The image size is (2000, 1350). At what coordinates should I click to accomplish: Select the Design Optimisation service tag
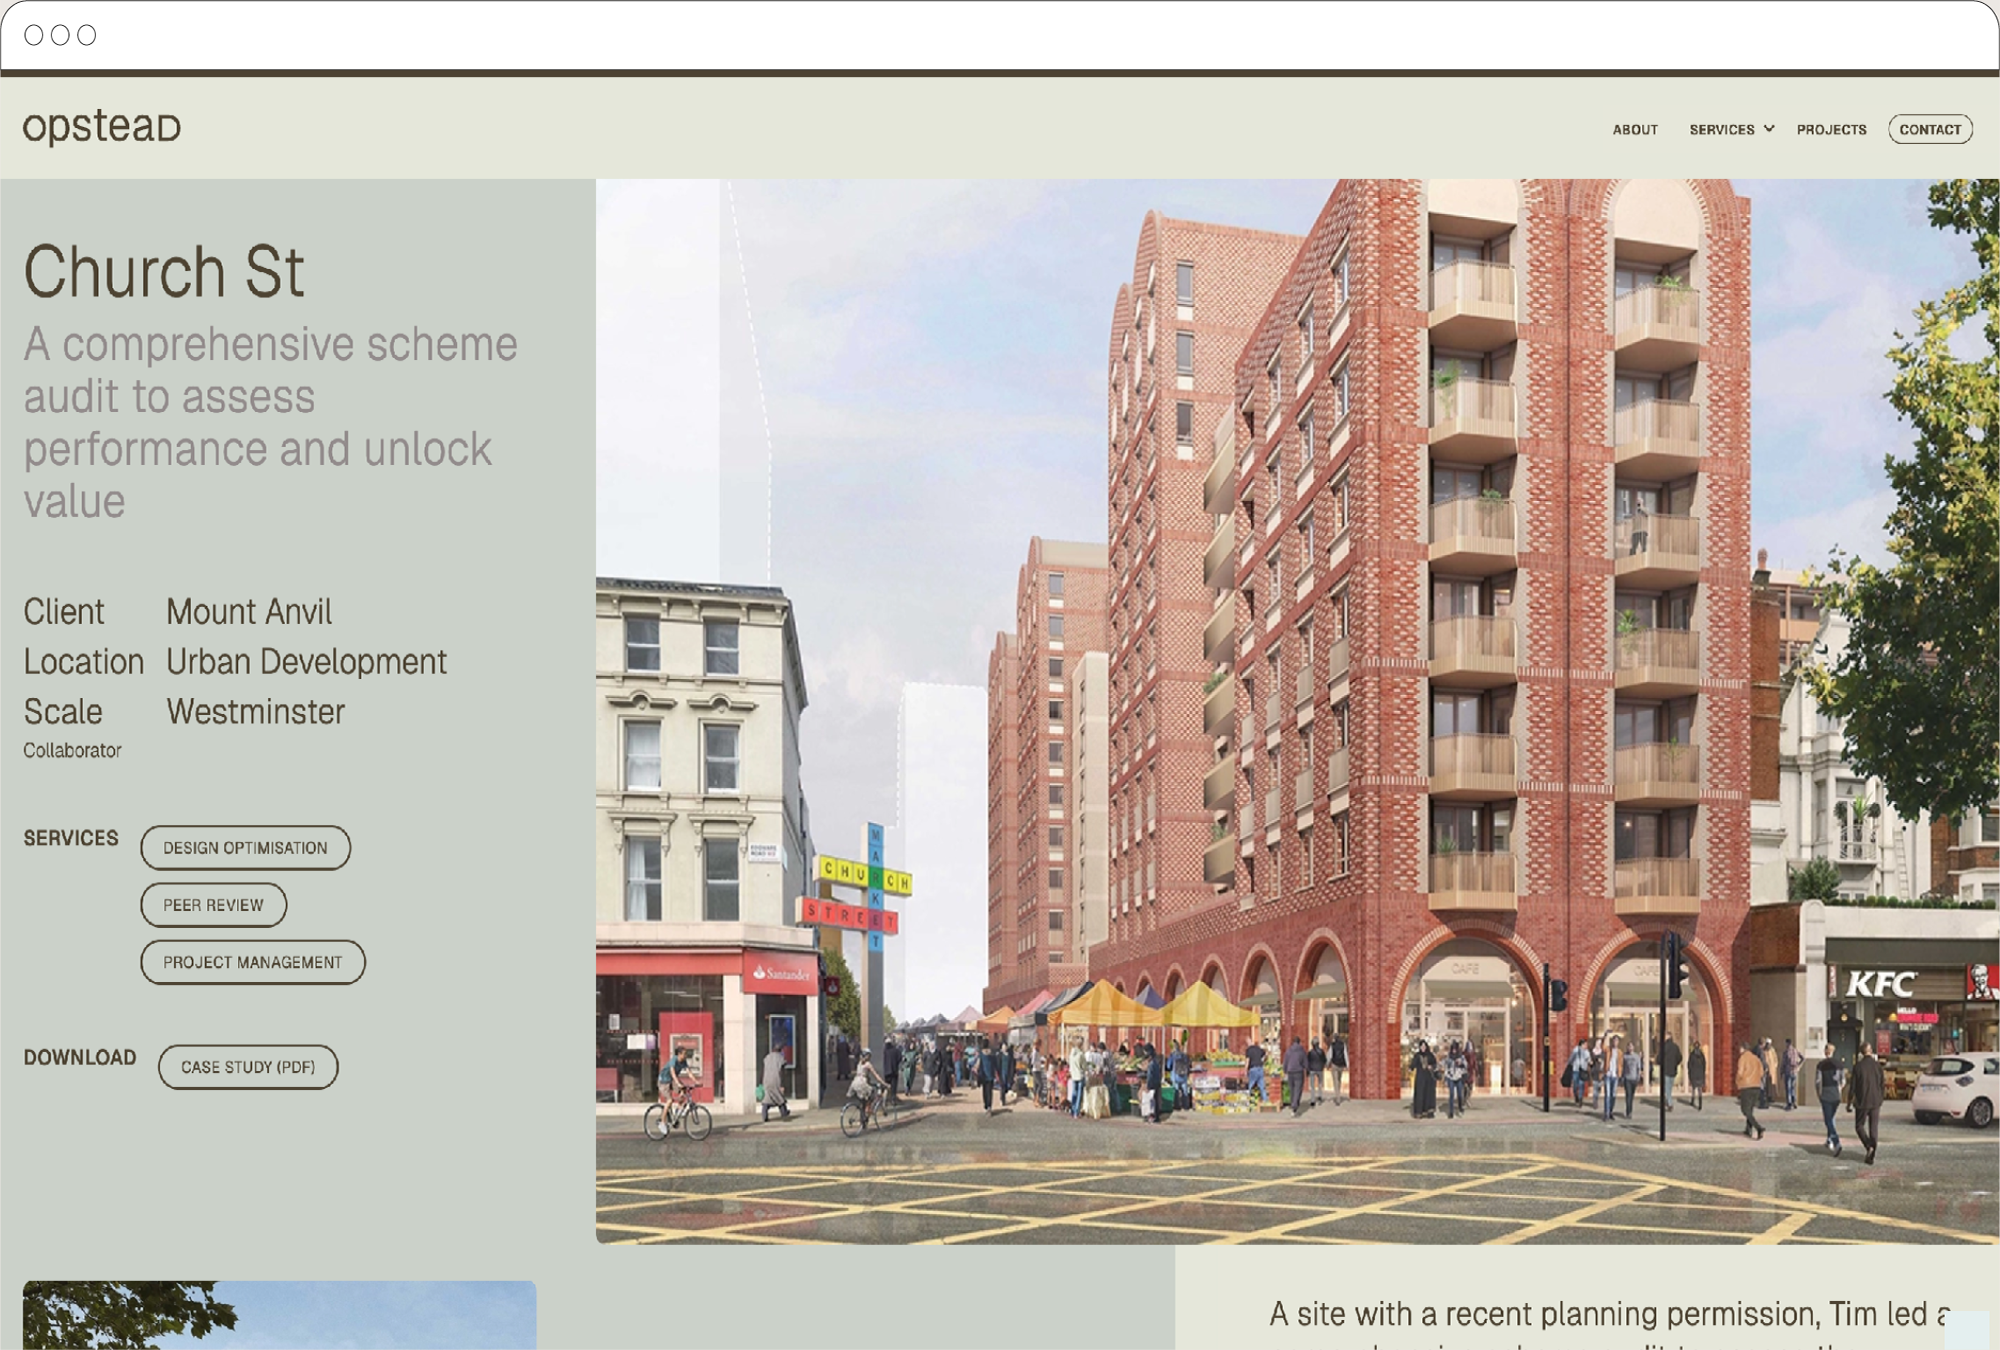[x=245, y=848]
